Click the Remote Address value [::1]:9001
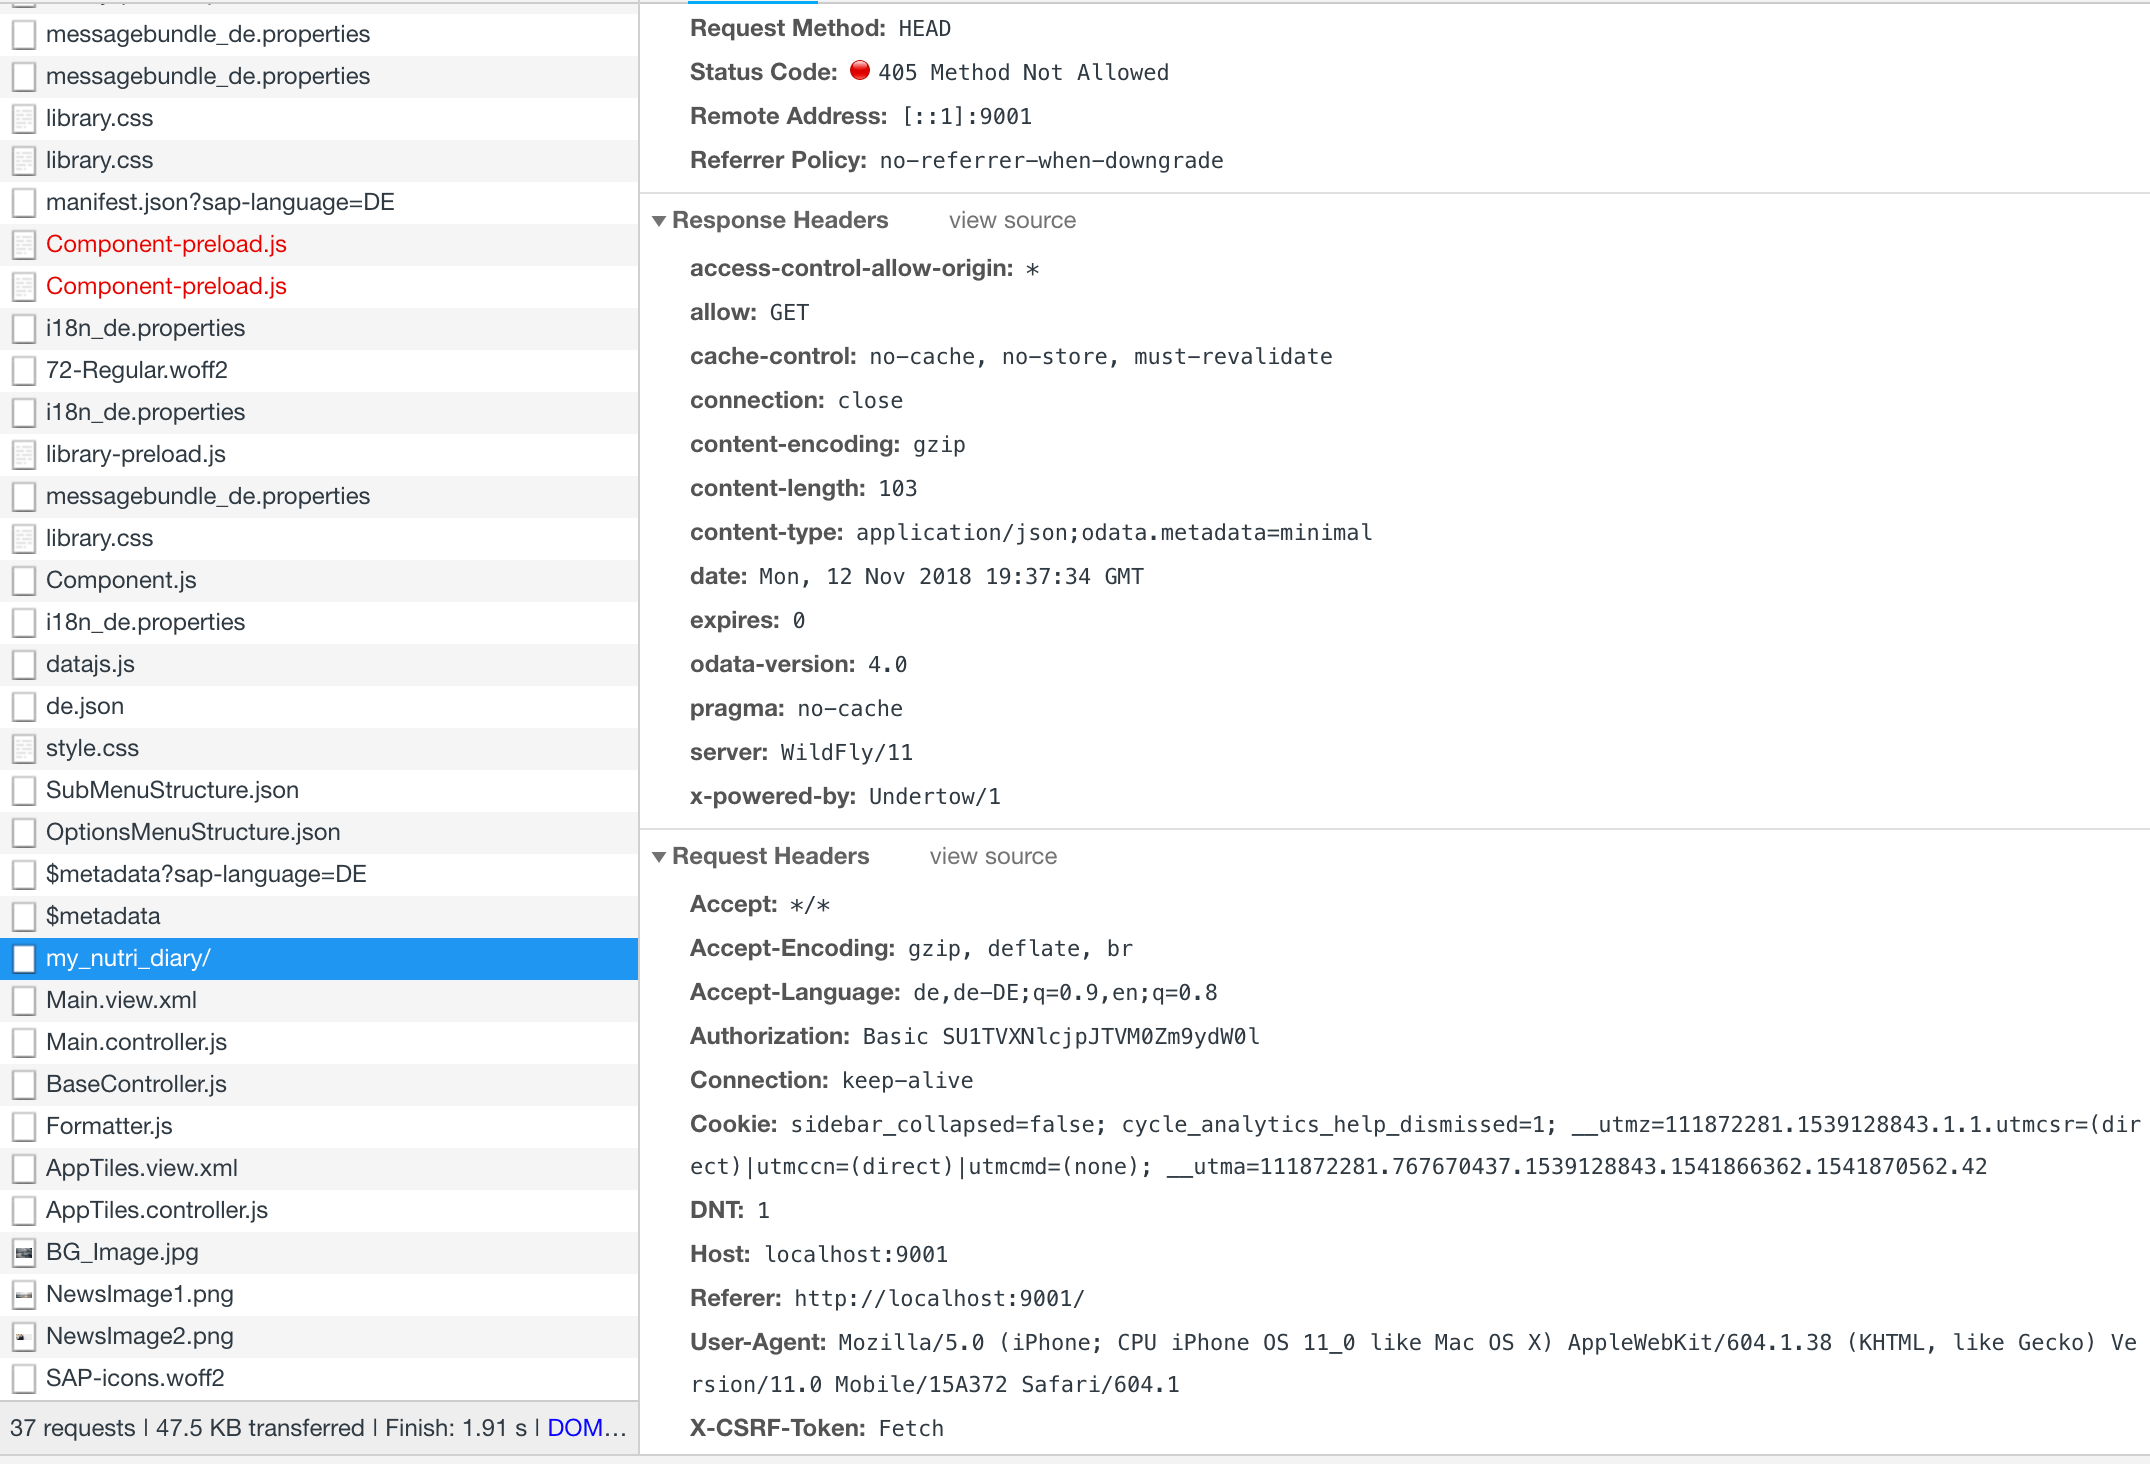 966,116
